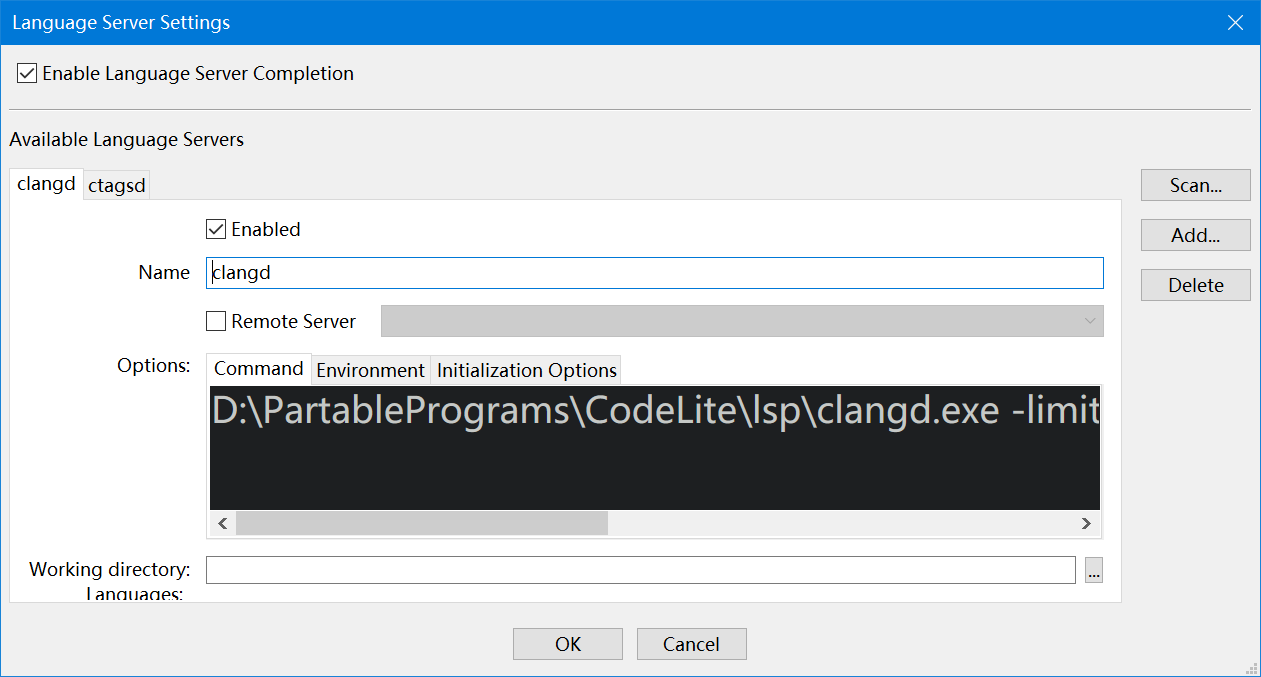Click the right arrow of the horizontal scrollbar
Image resolution: width=1261 pixels, height=677 pixels.
[x=1086, y=523]
